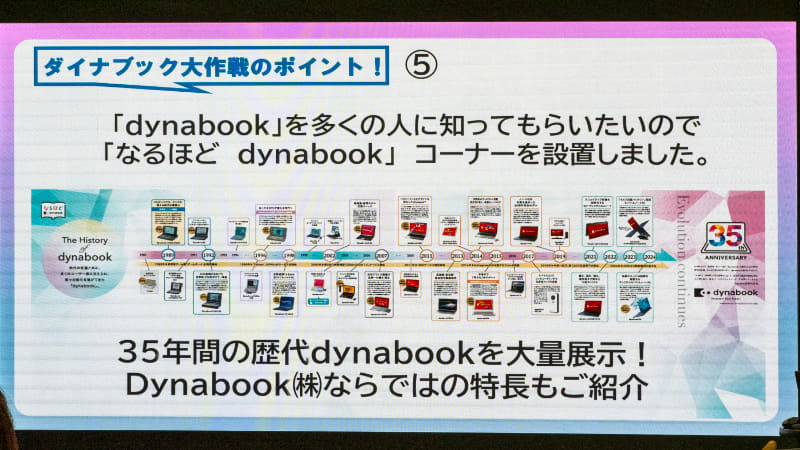Image resolution: width=800 pixels, height=450 pixels.
Task: Open the laptop card linked above the 1989 marker
Action: click(168, 222)
